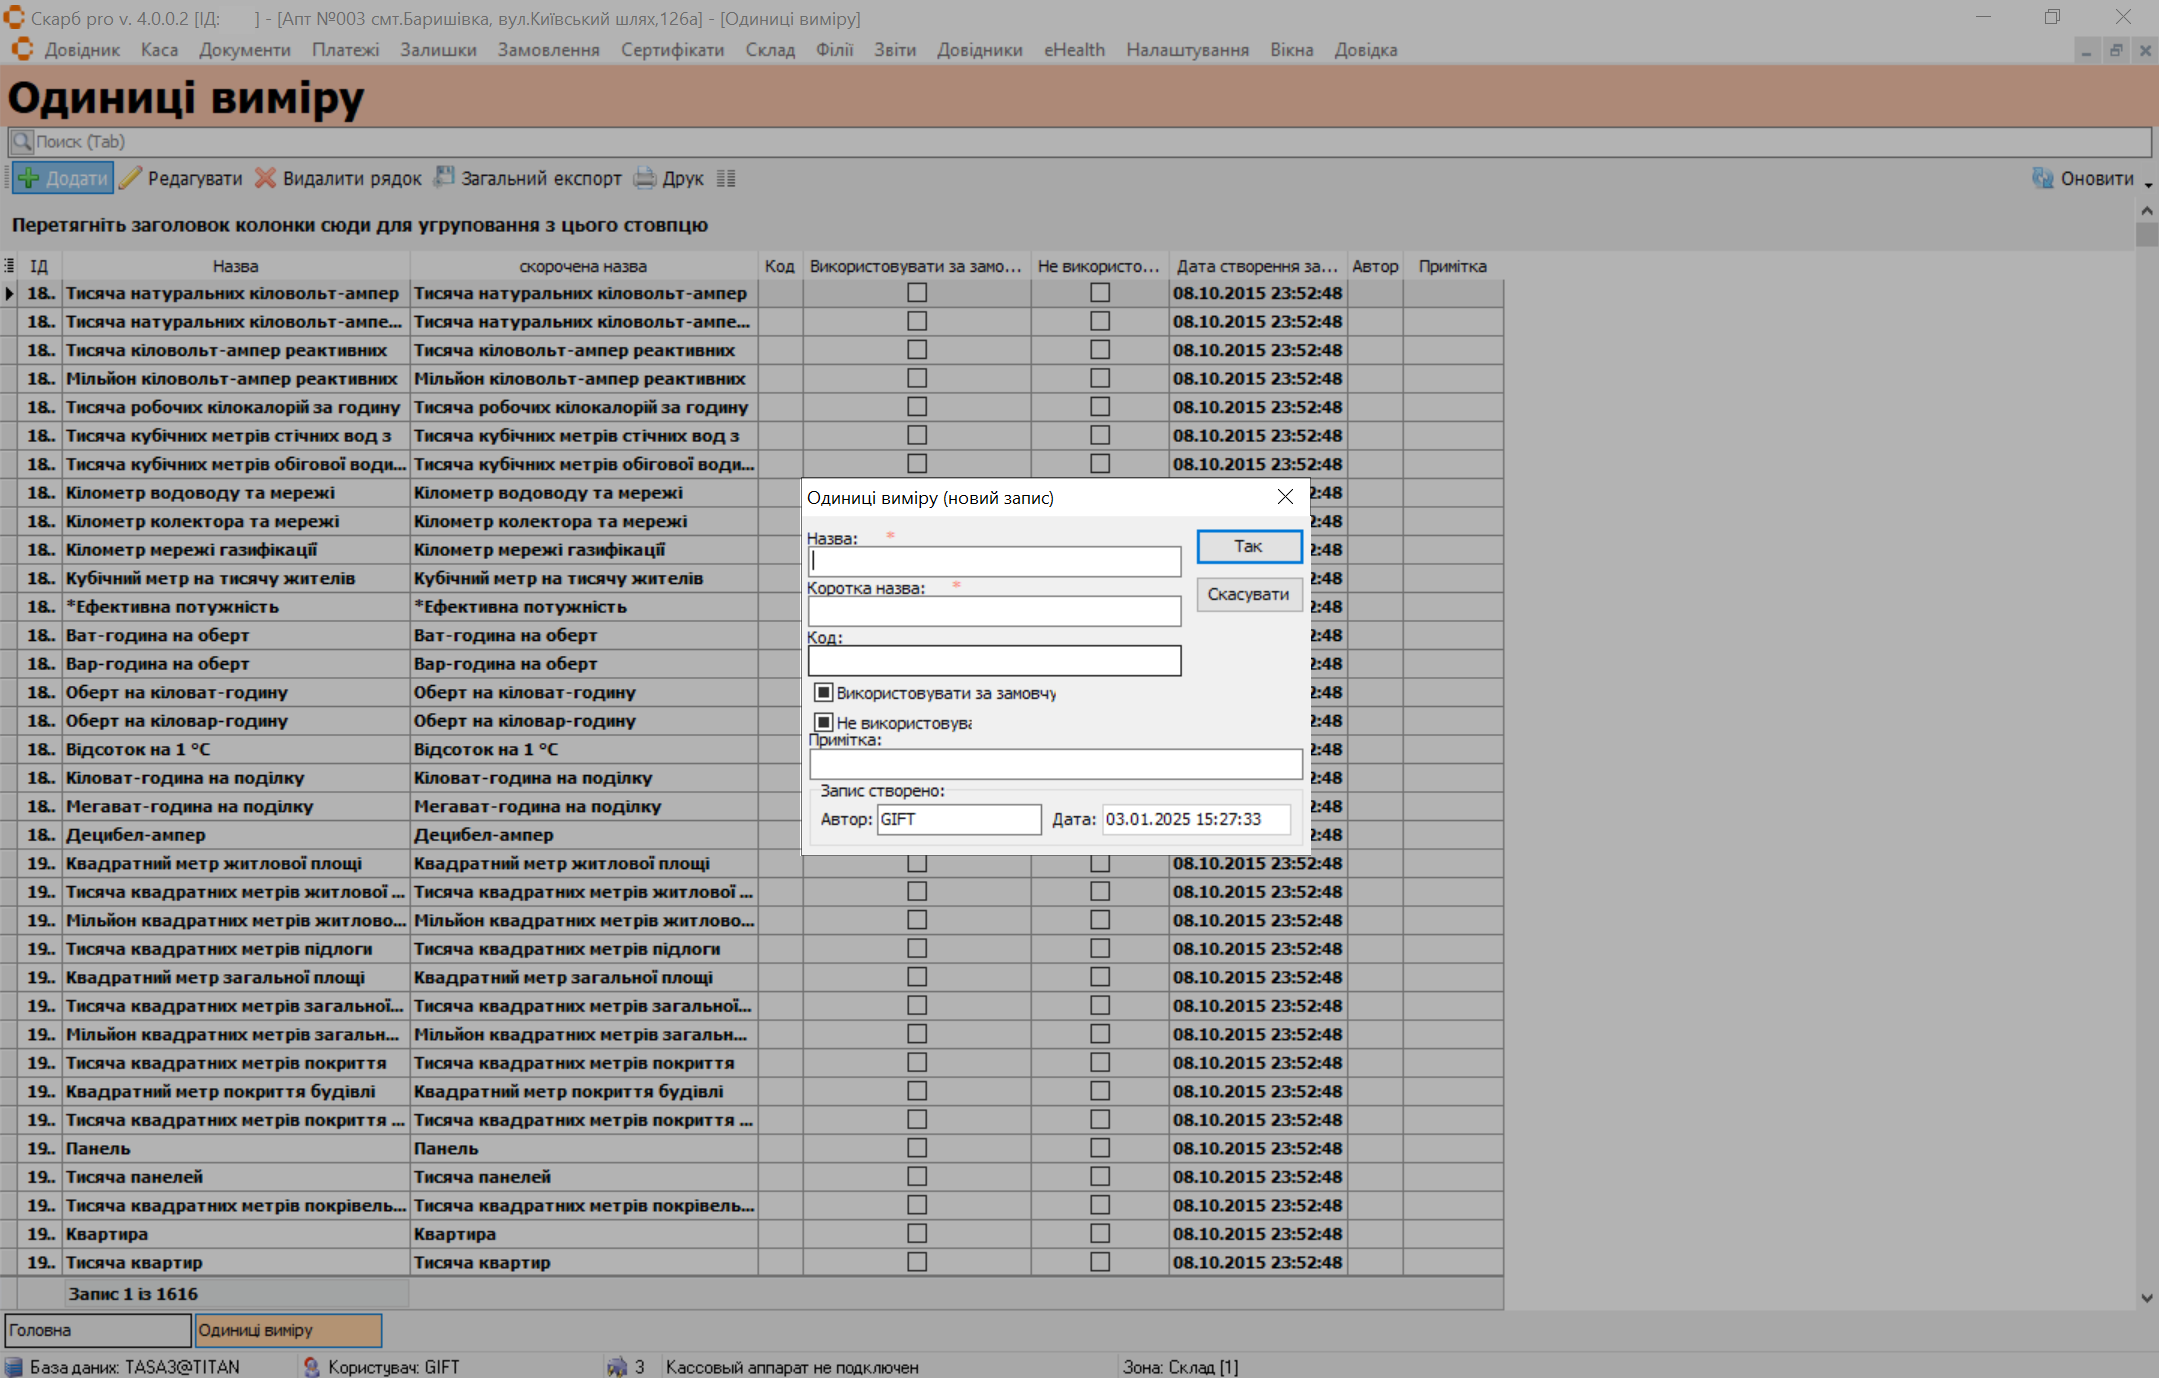Check Використовувати за замовчуванням in dialog
Viewport: 2159px width, 1378px height.
[824, 692]
